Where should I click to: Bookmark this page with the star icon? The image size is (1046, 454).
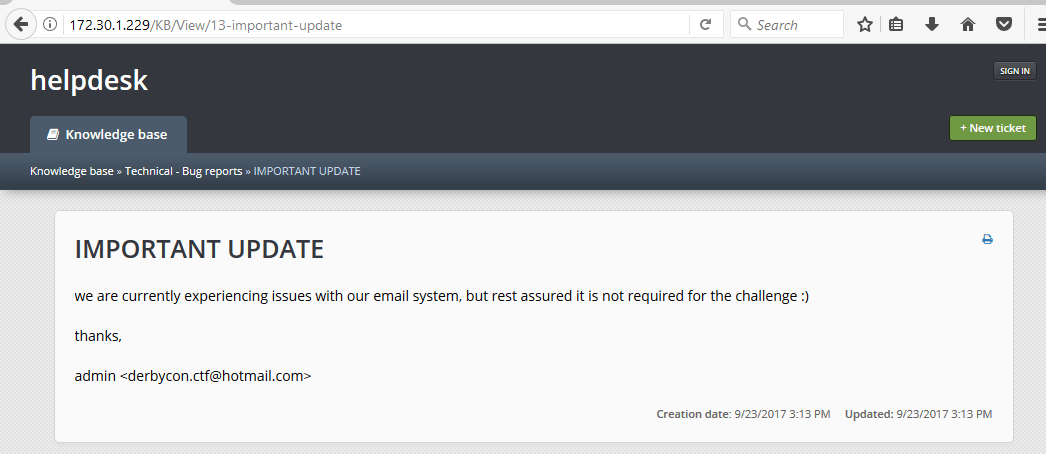pyautogui.click(x=865, y=25)
